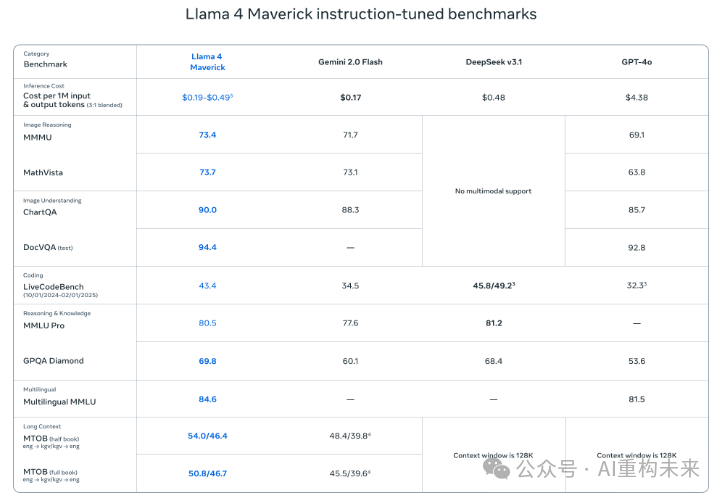723x498 pixels.
Task: Click the "Image Understanding" category label
Action: pos(52,201)
